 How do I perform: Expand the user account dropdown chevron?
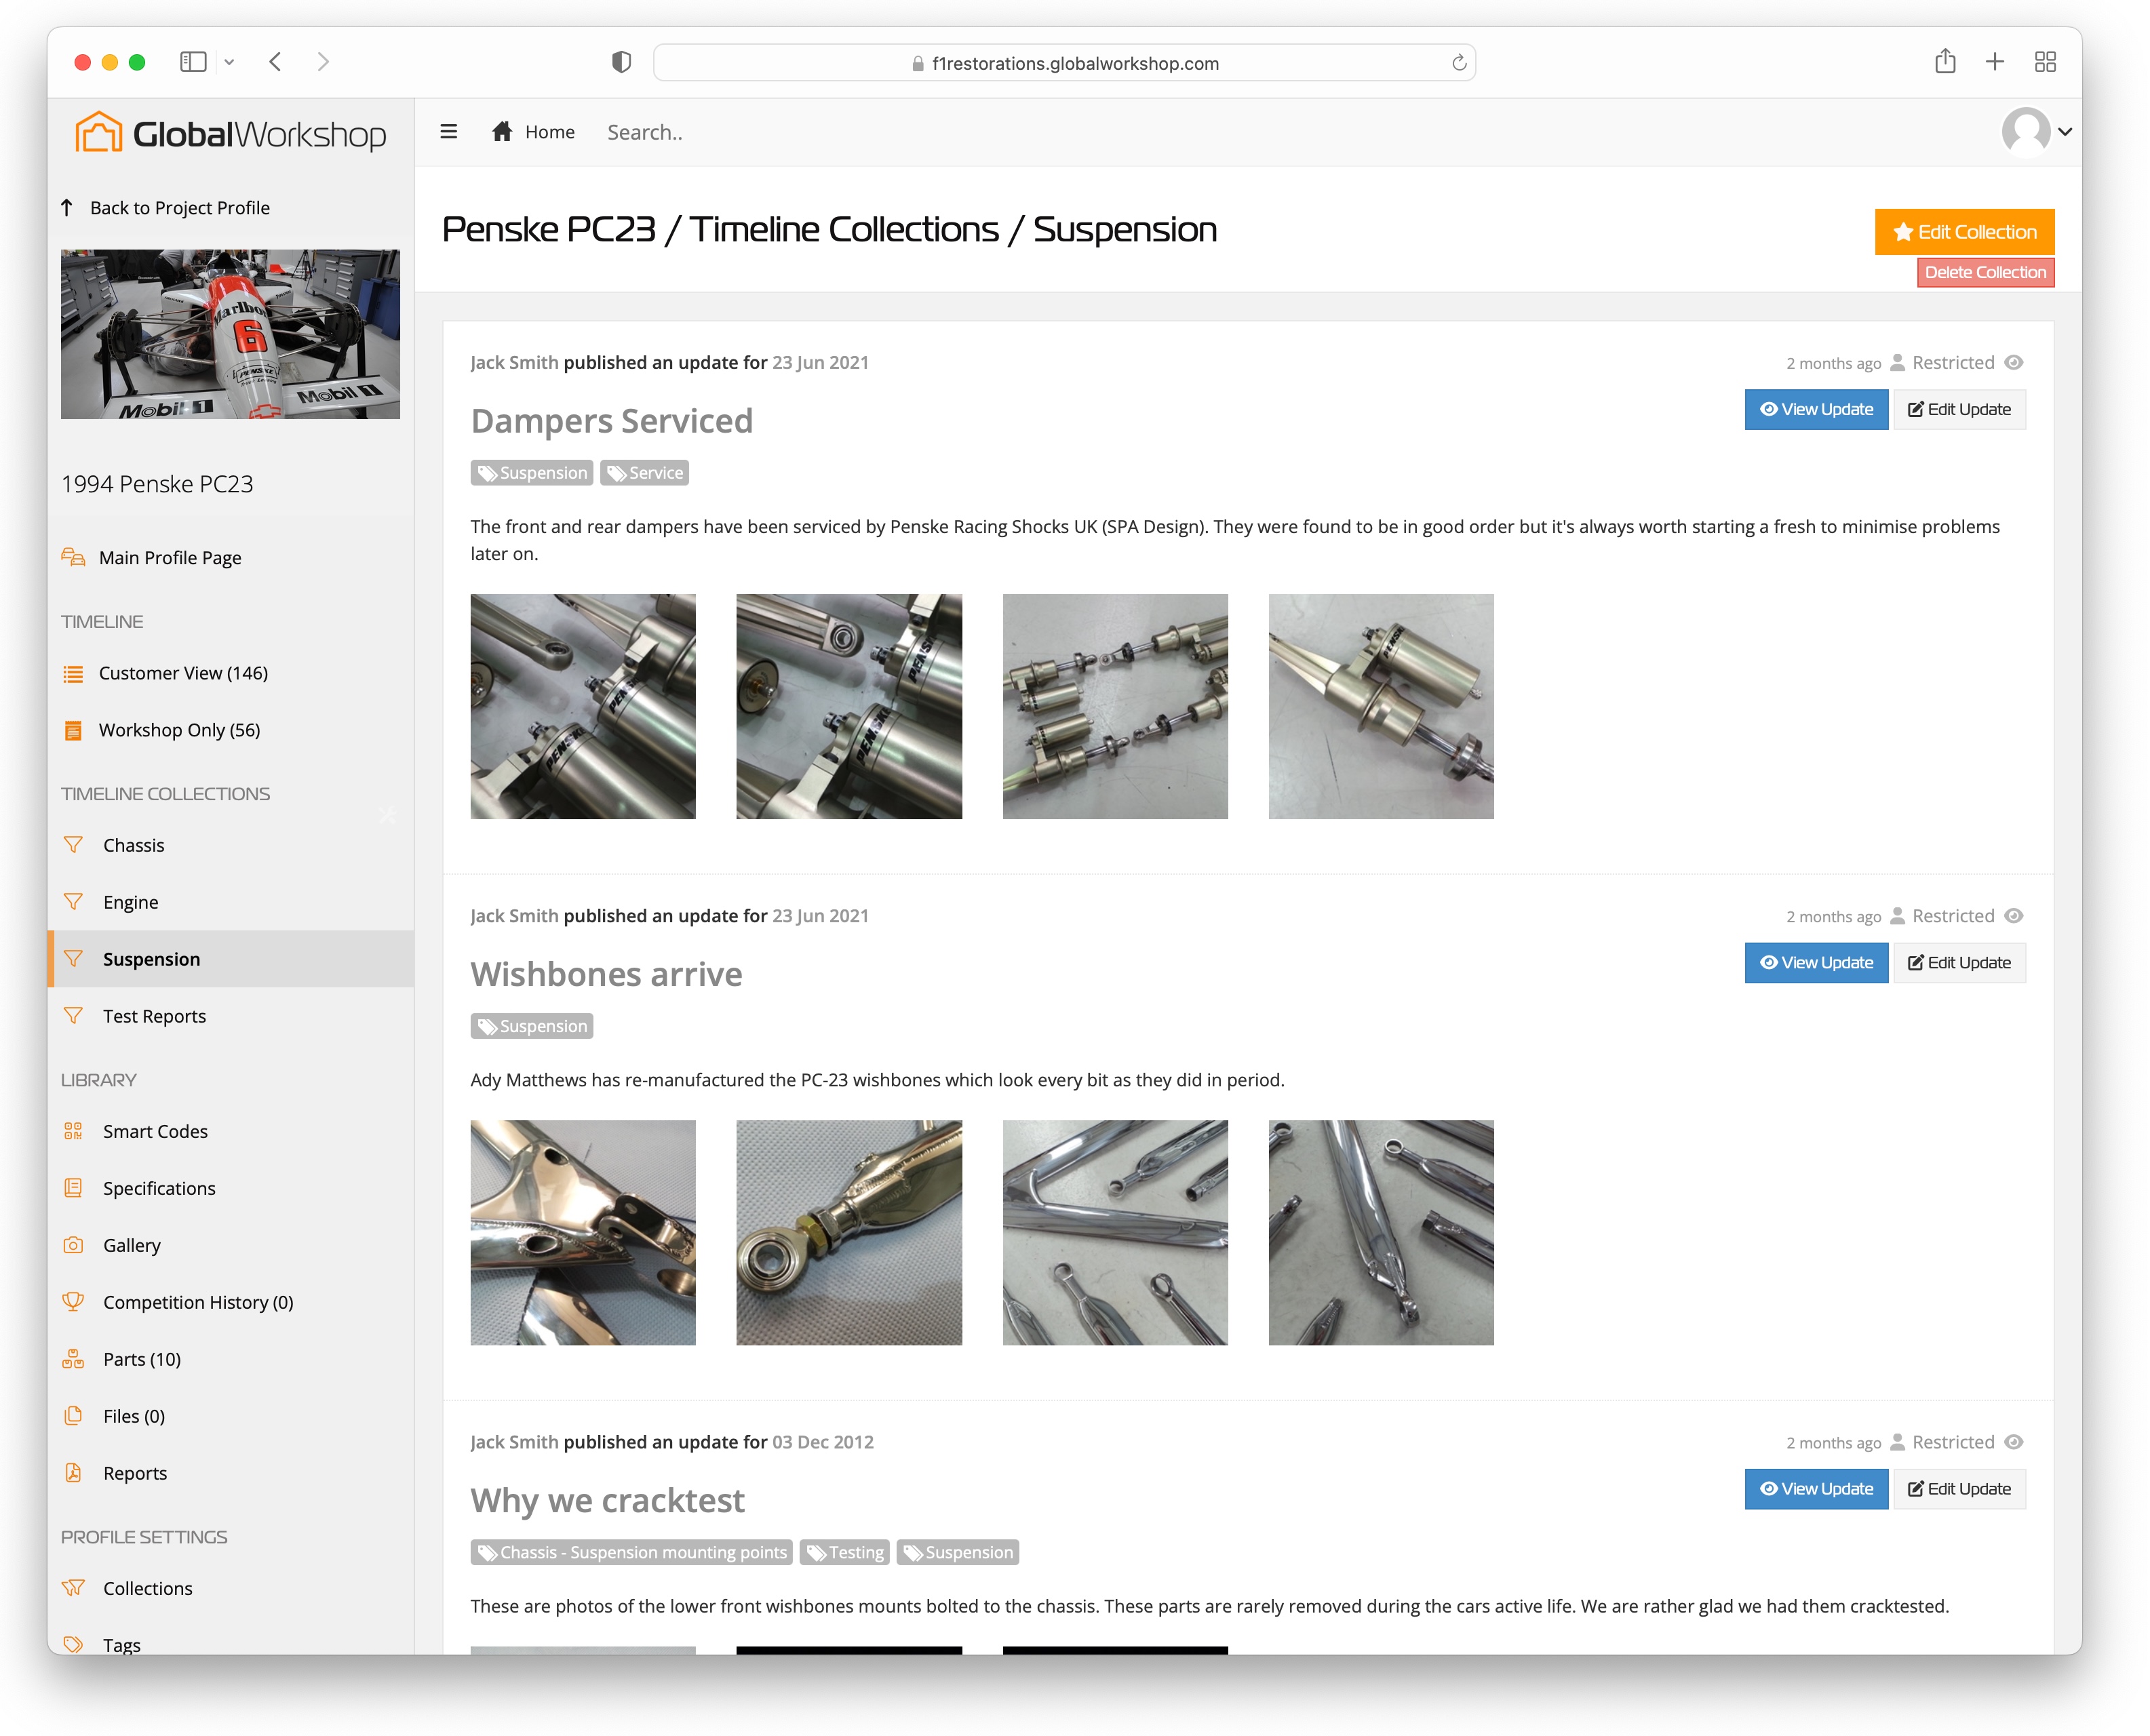point(2065,132)
